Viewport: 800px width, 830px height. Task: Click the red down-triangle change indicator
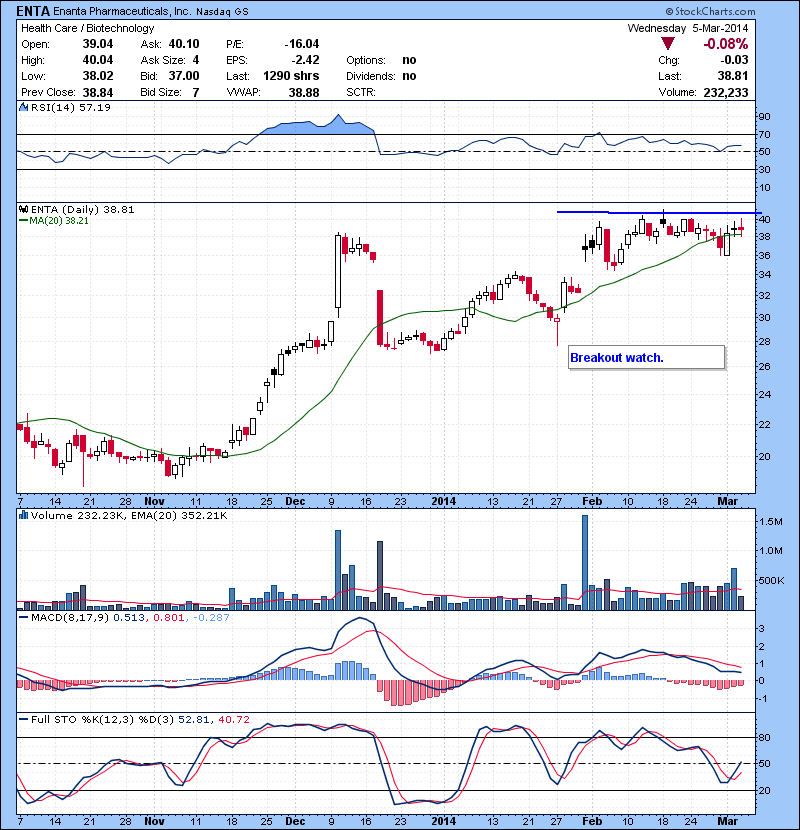pos(668,44)
